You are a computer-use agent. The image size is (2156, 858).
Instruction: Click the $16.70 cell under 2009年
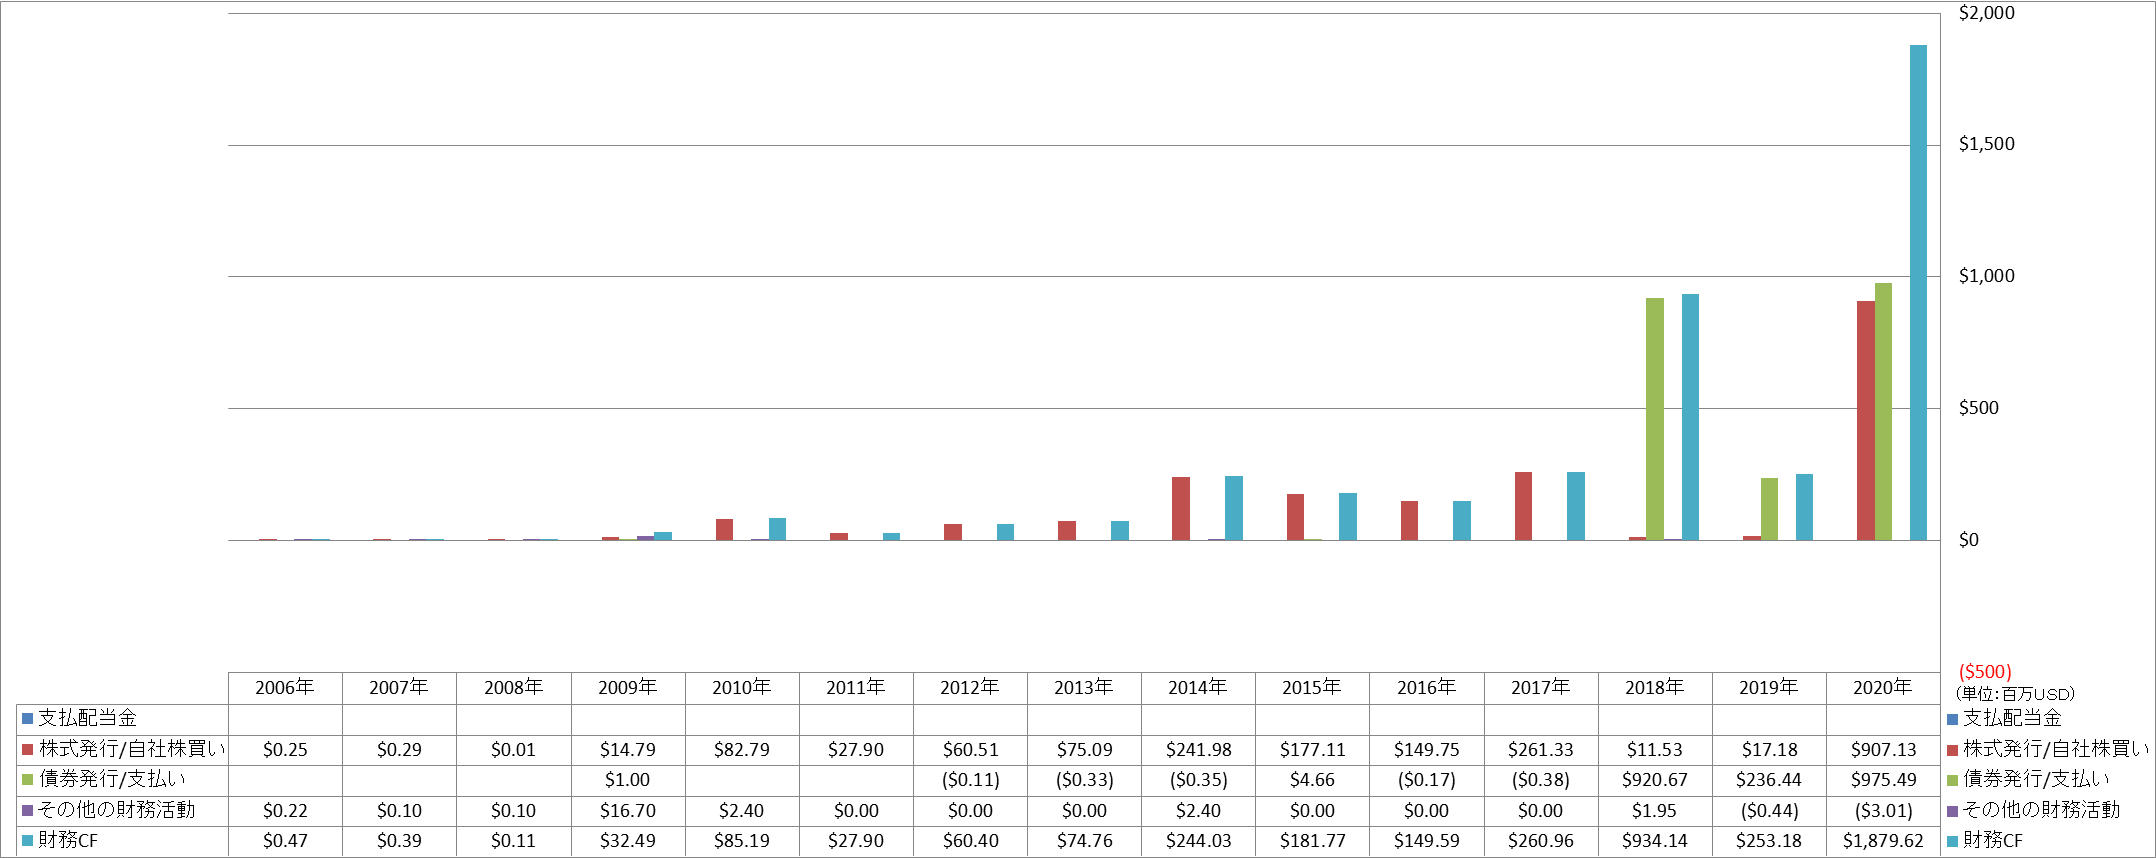(628, 811)
